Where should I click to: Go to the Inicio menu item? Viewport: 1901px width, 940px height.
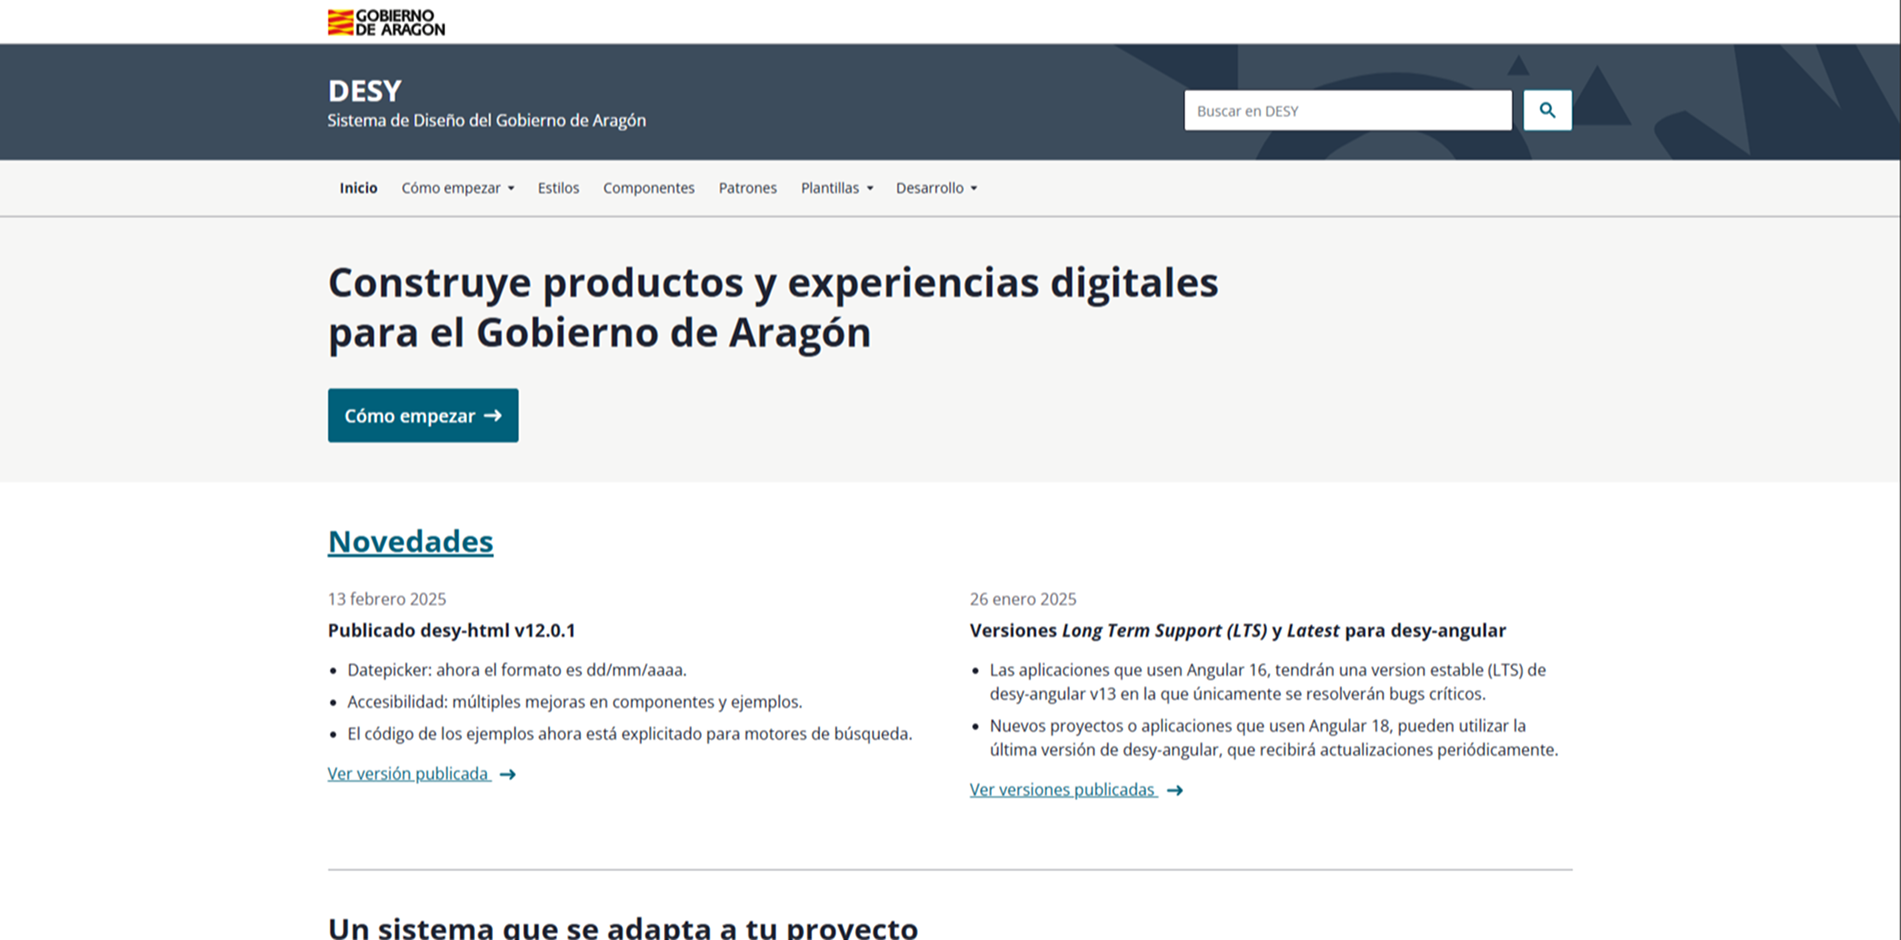(358, 188)
